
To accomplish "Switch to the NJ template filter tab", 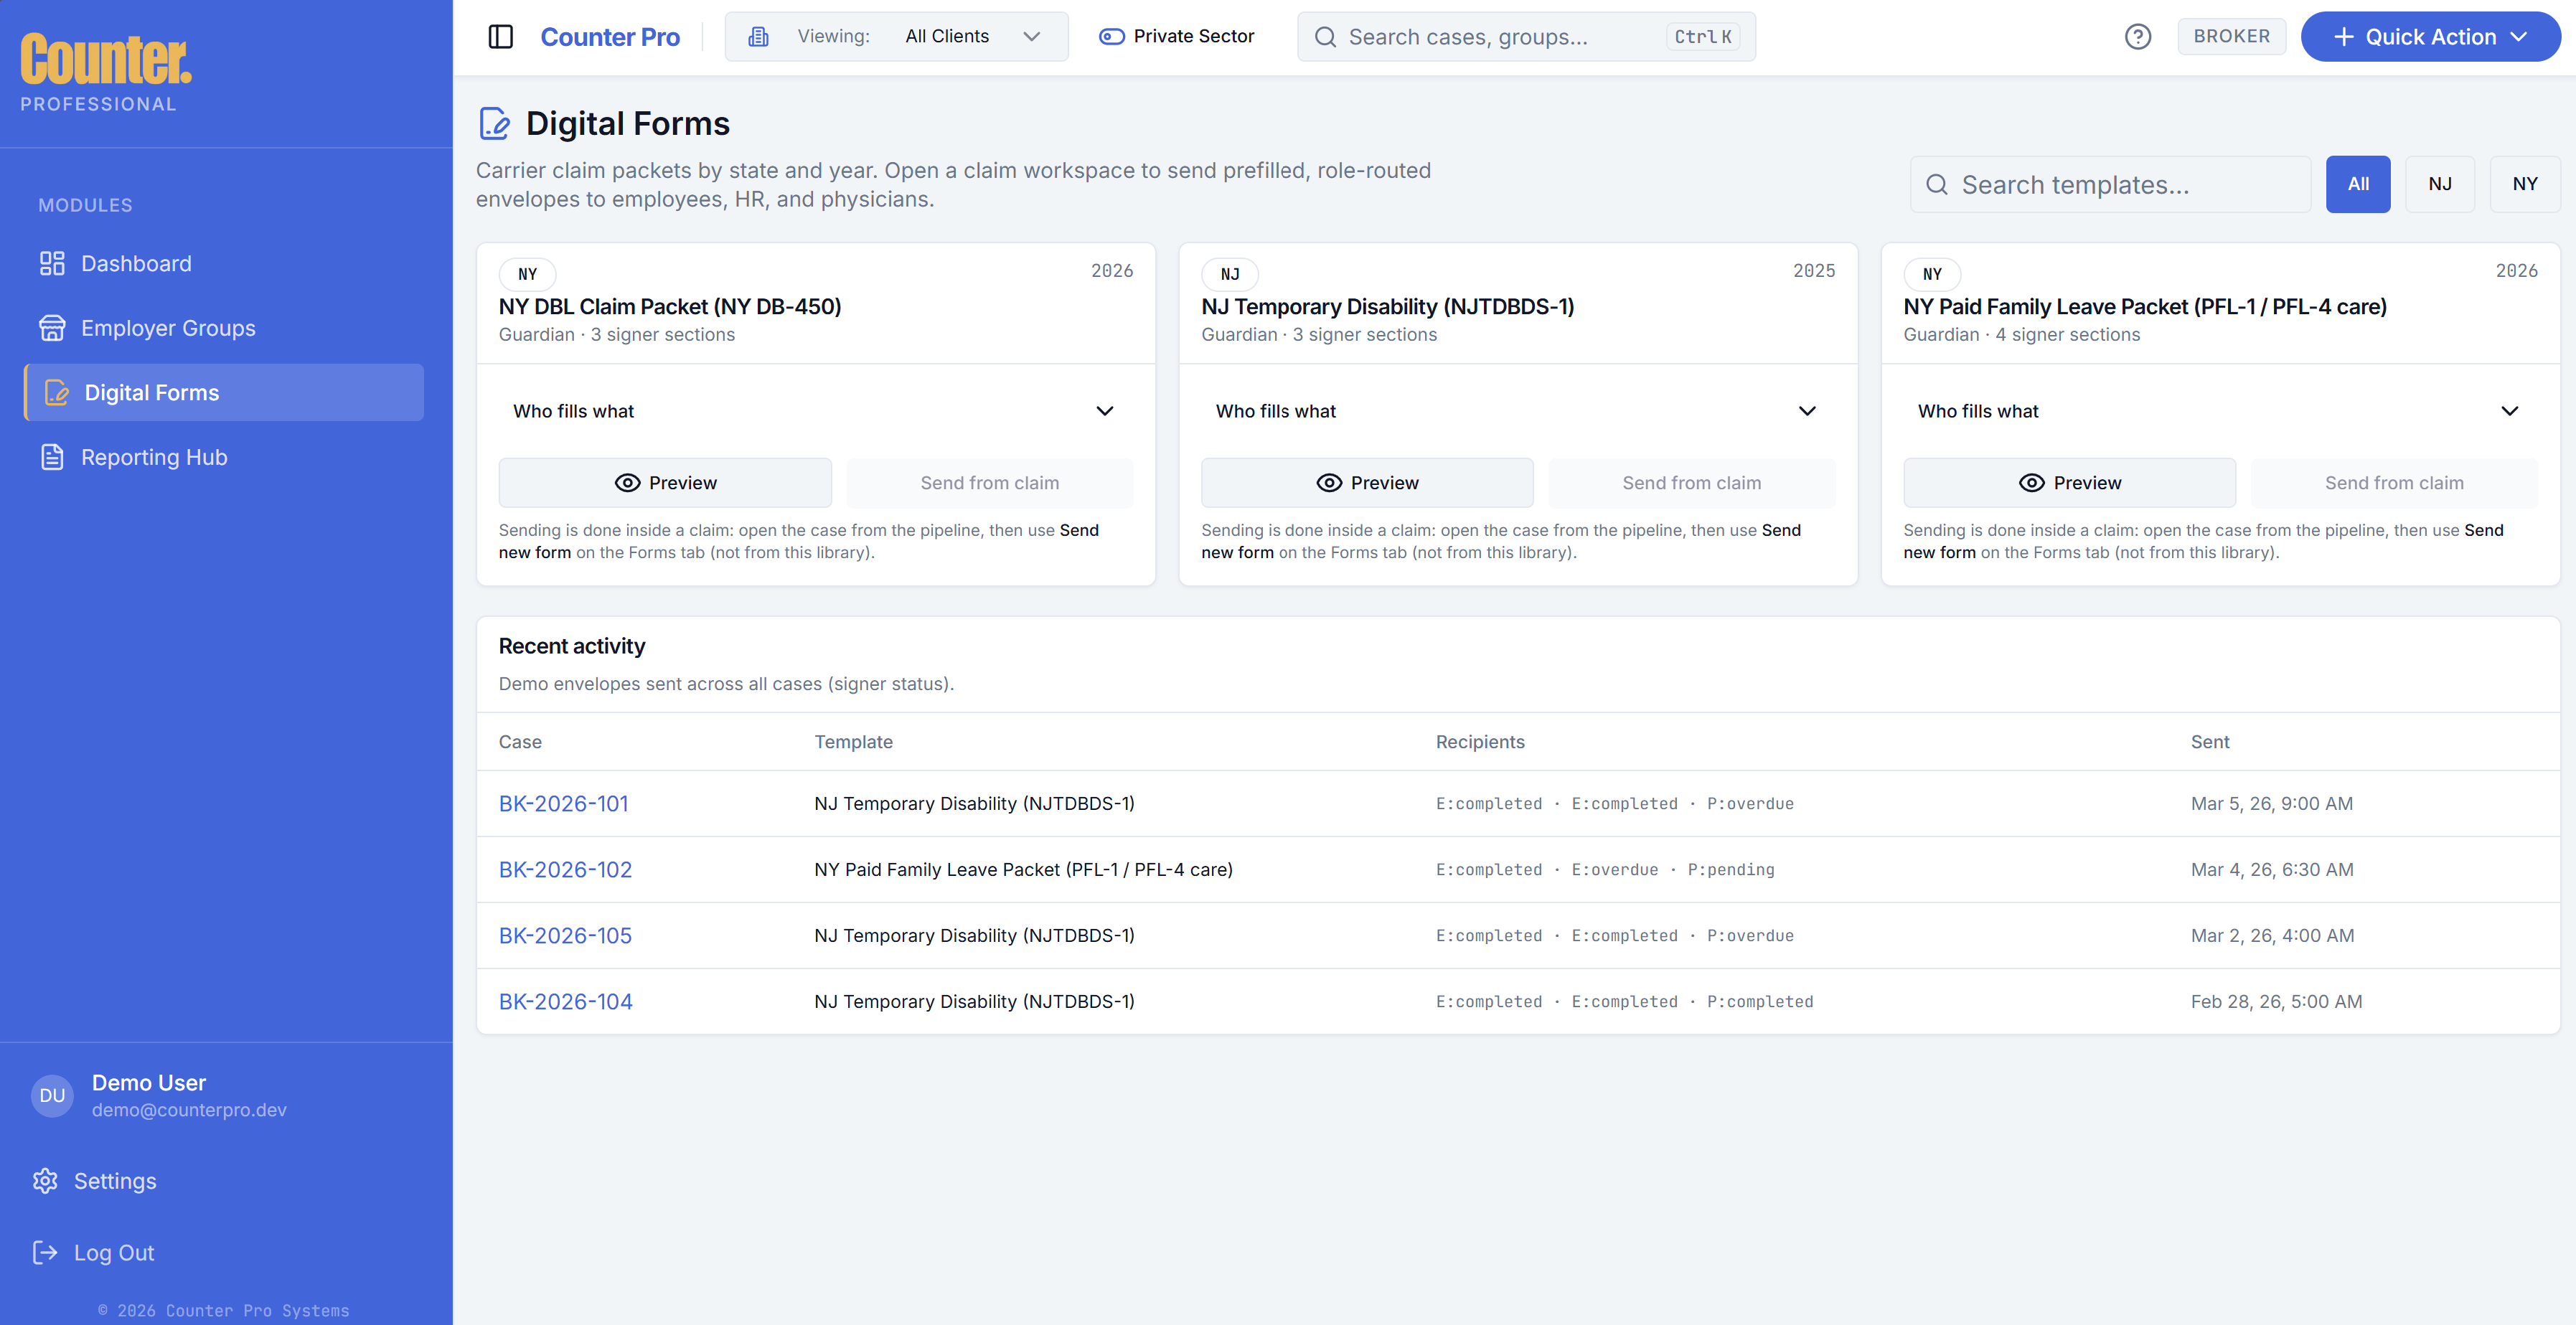I will pos(2440,184).
